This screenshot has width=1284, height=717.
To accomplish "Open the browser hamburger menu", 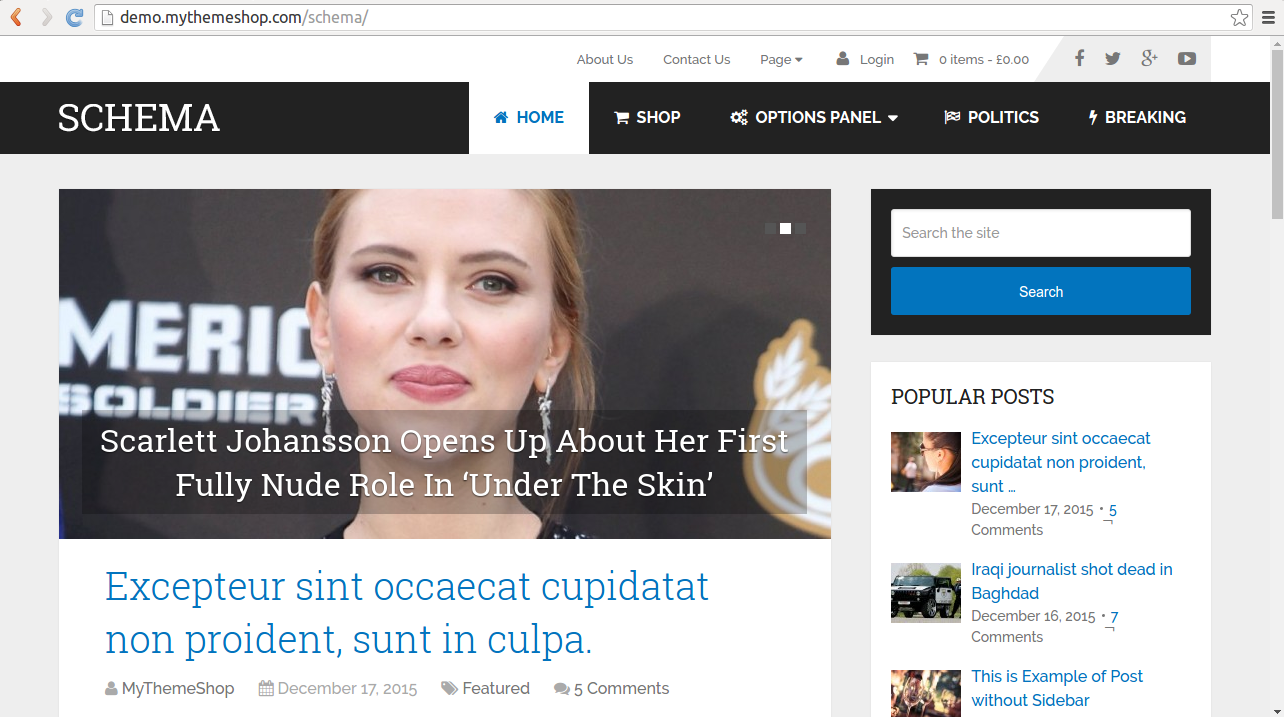I will [x=1269, y=17].
